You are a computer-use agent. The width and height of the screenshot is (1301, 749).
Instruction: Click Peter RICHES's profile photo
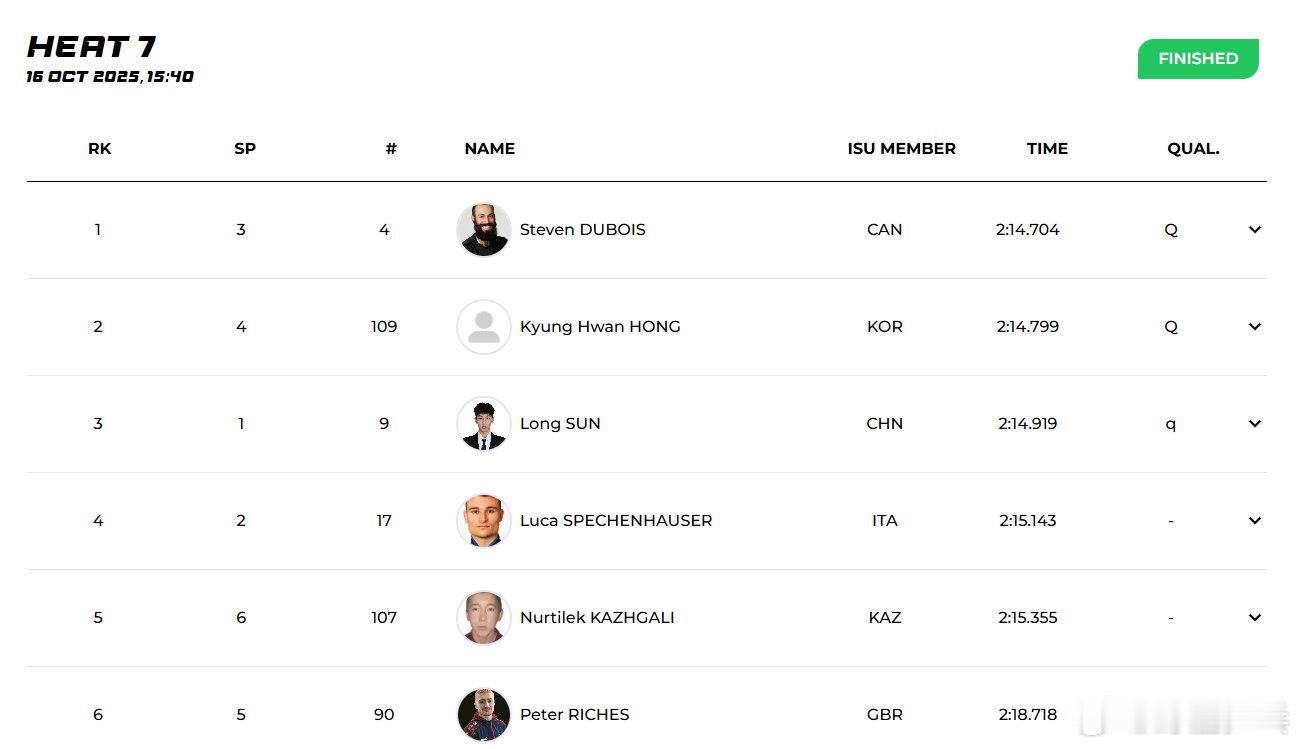(x=484, y=714)
